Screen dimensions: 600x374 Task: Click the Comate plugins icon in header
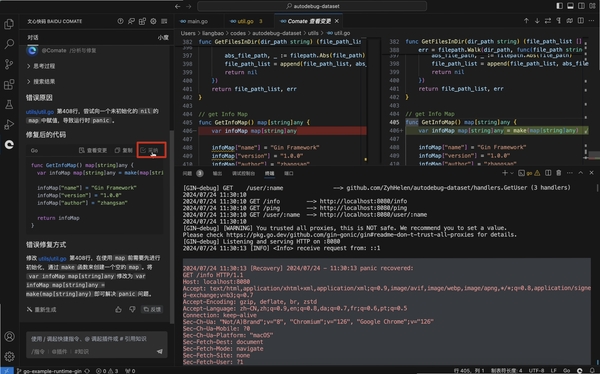pos(142,21)
